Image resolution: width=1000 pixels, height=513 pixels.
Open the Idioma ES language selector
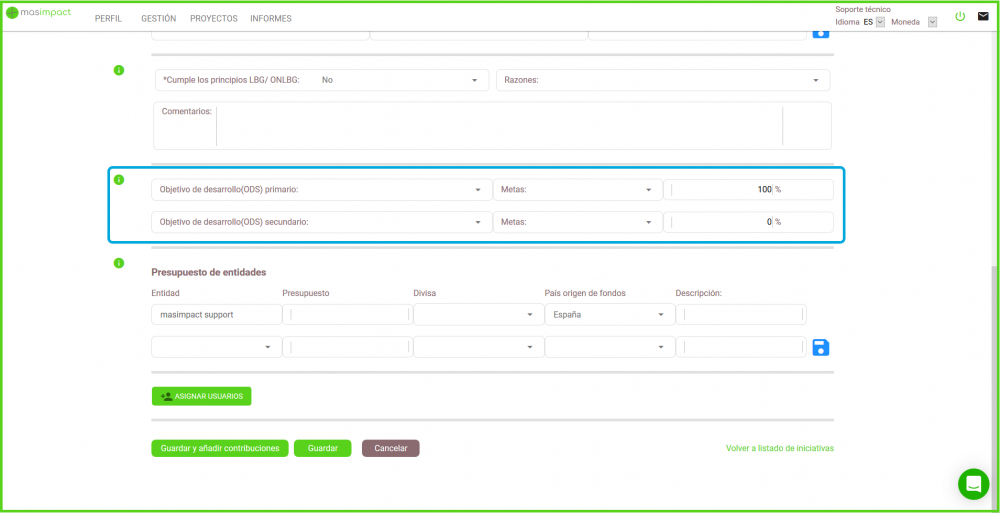880,22
